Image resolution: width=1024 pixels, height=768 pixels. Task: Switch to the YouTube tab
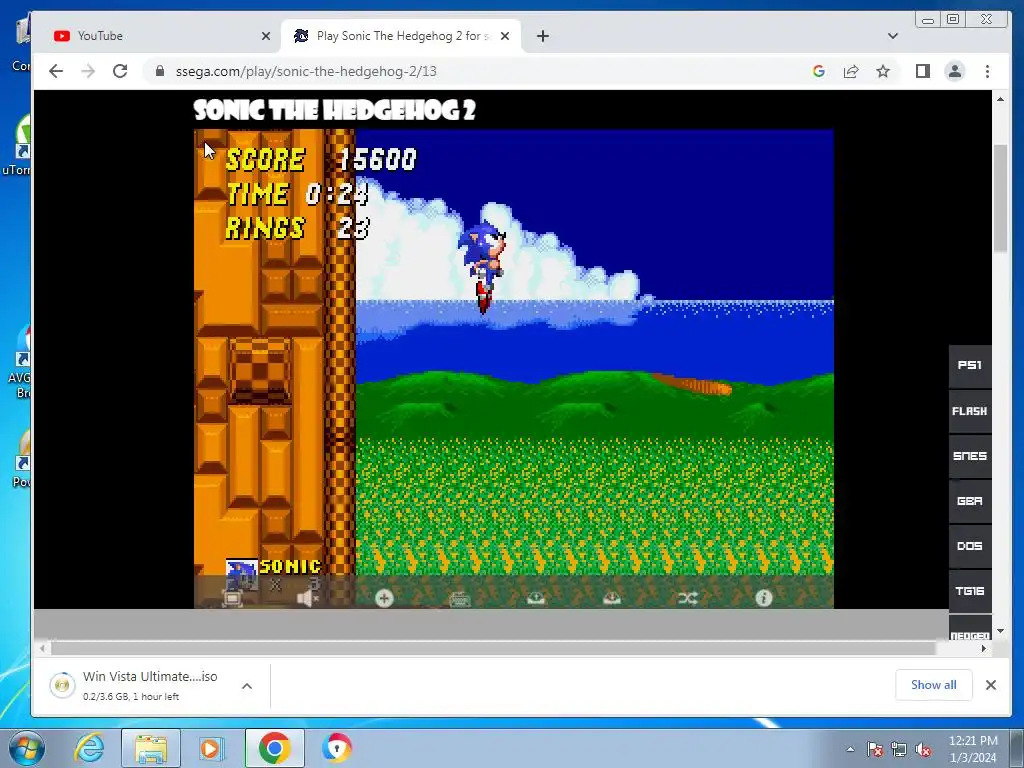[161, 36]
